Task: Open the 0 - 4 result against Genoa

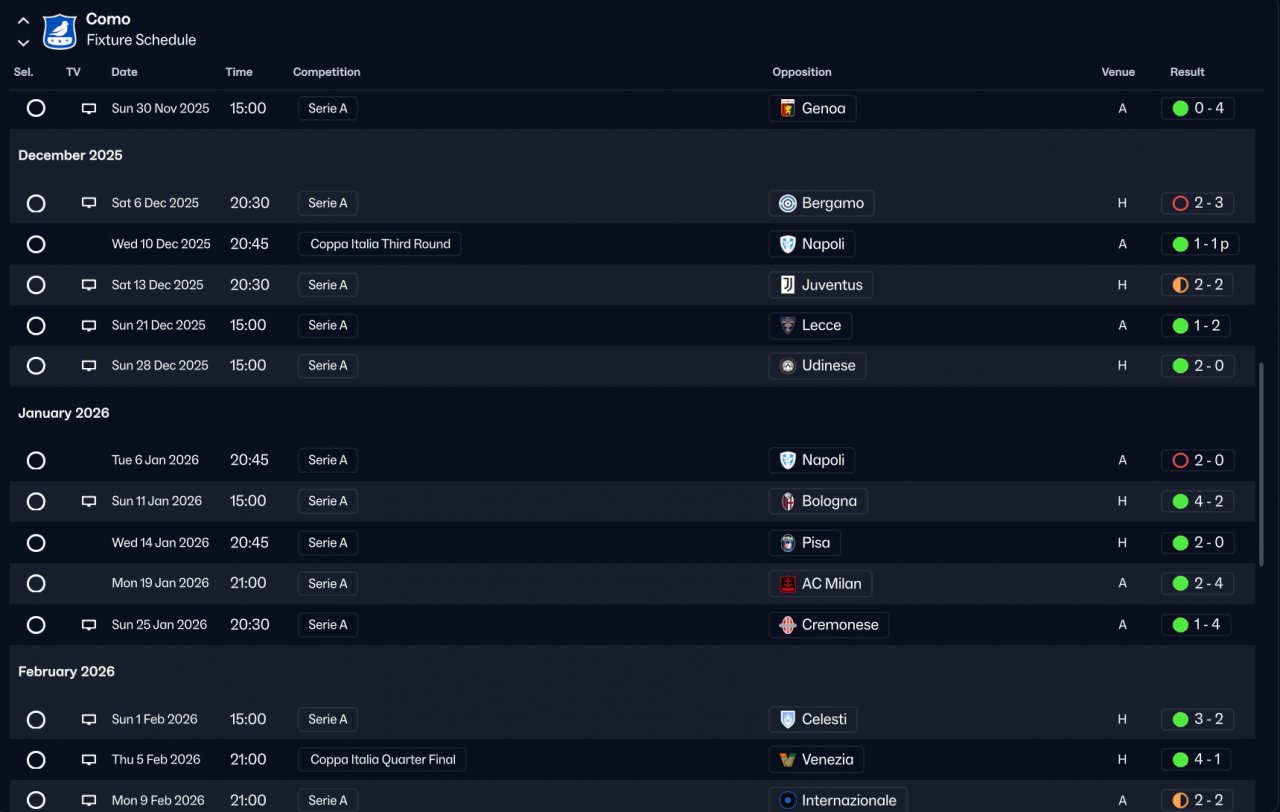Action: tap(1198, 108)
